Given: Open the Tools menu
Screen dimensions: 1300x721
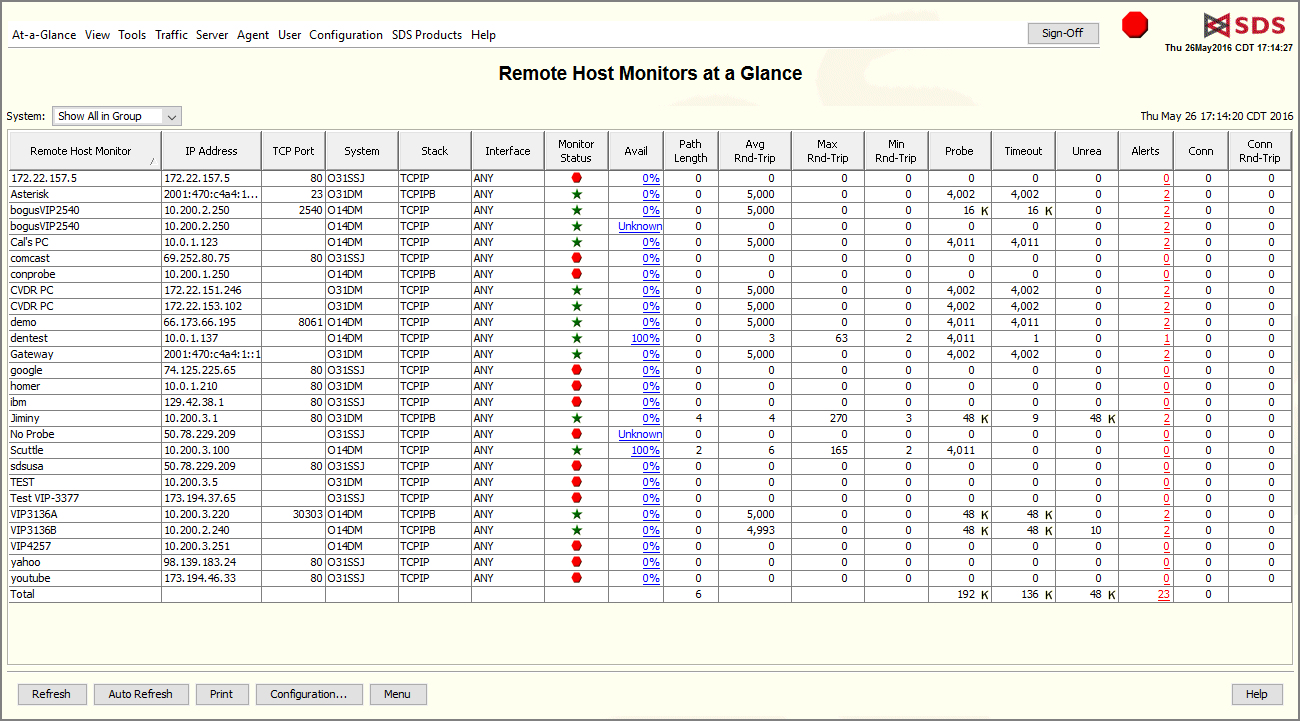Looking at the screenshot, I should [x=132, y=35].
